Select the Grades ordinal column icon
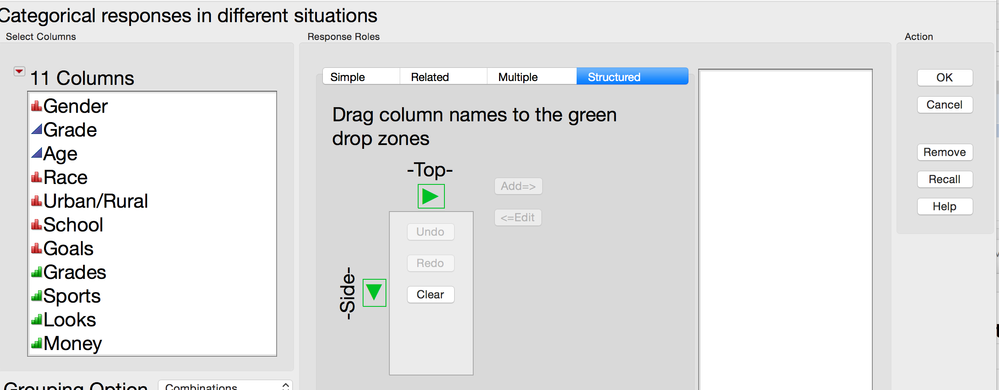This screenshot has width=999, height=390. pyautogui.click(x=36, y=272)
